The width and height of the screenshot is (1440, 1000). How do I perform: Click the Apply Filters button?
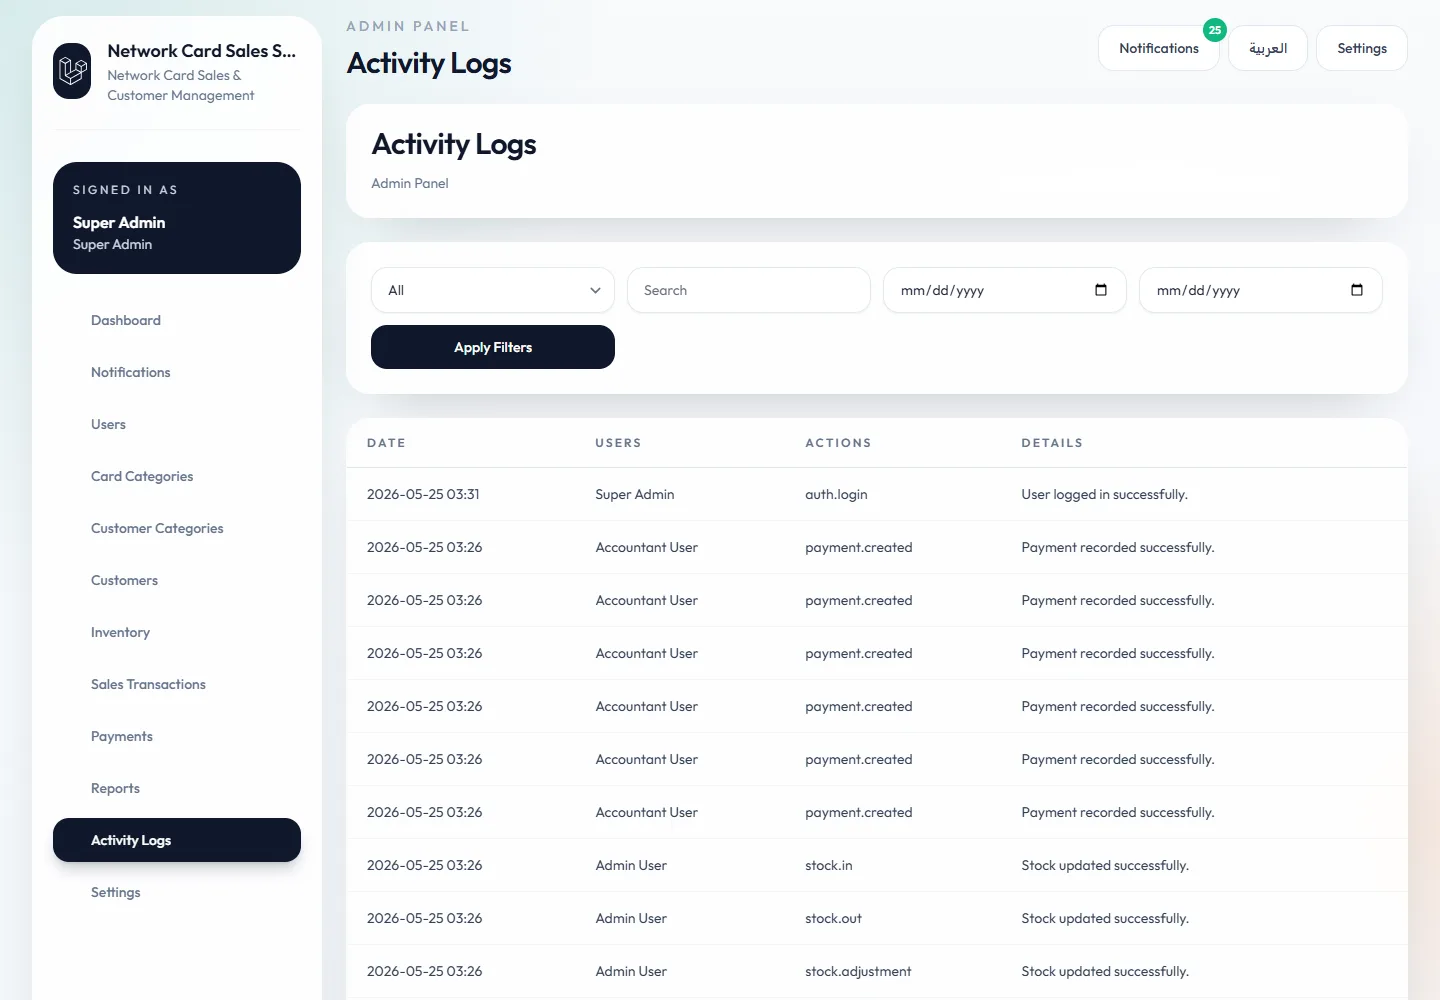tap(493, 347)
